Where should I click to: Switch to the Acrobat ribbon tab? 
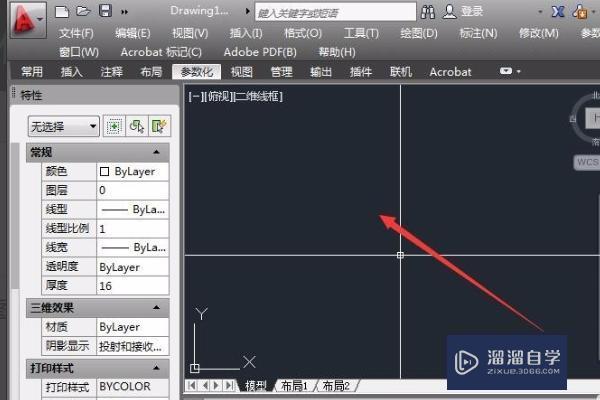point(450,72)
